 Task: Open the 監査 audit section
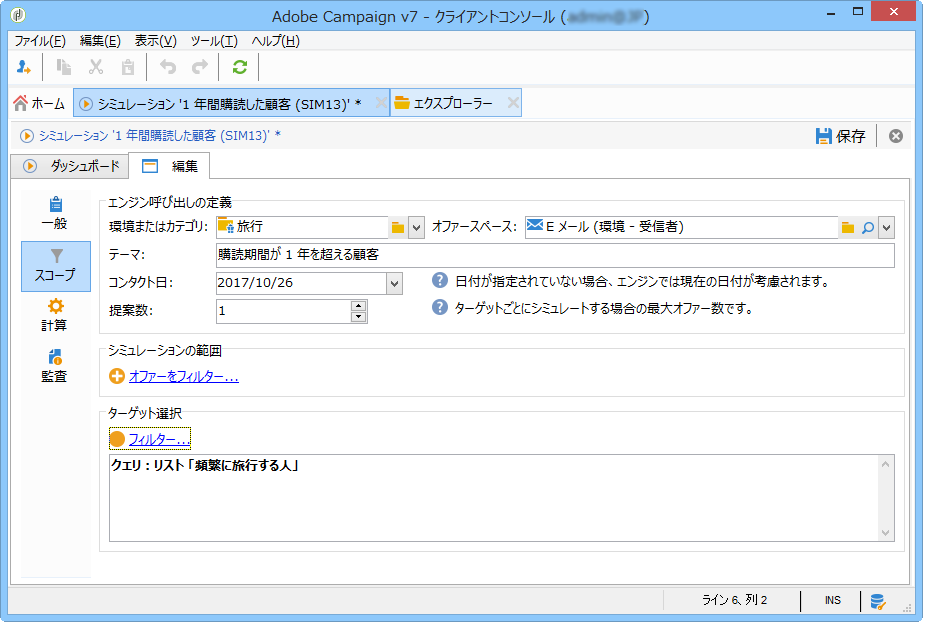[55, 367]
